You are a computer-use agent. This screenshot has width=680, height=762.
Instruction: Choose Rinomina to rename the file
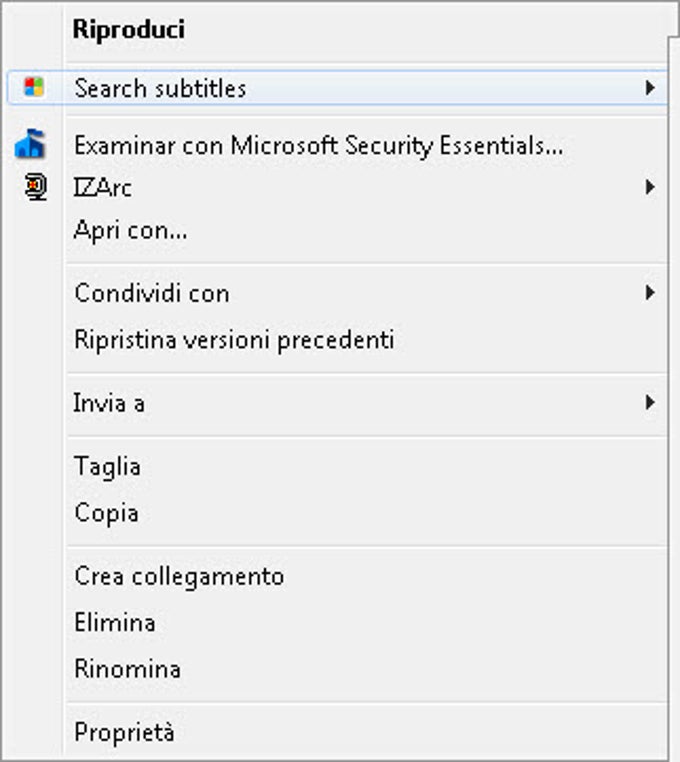tap(127, 669)
